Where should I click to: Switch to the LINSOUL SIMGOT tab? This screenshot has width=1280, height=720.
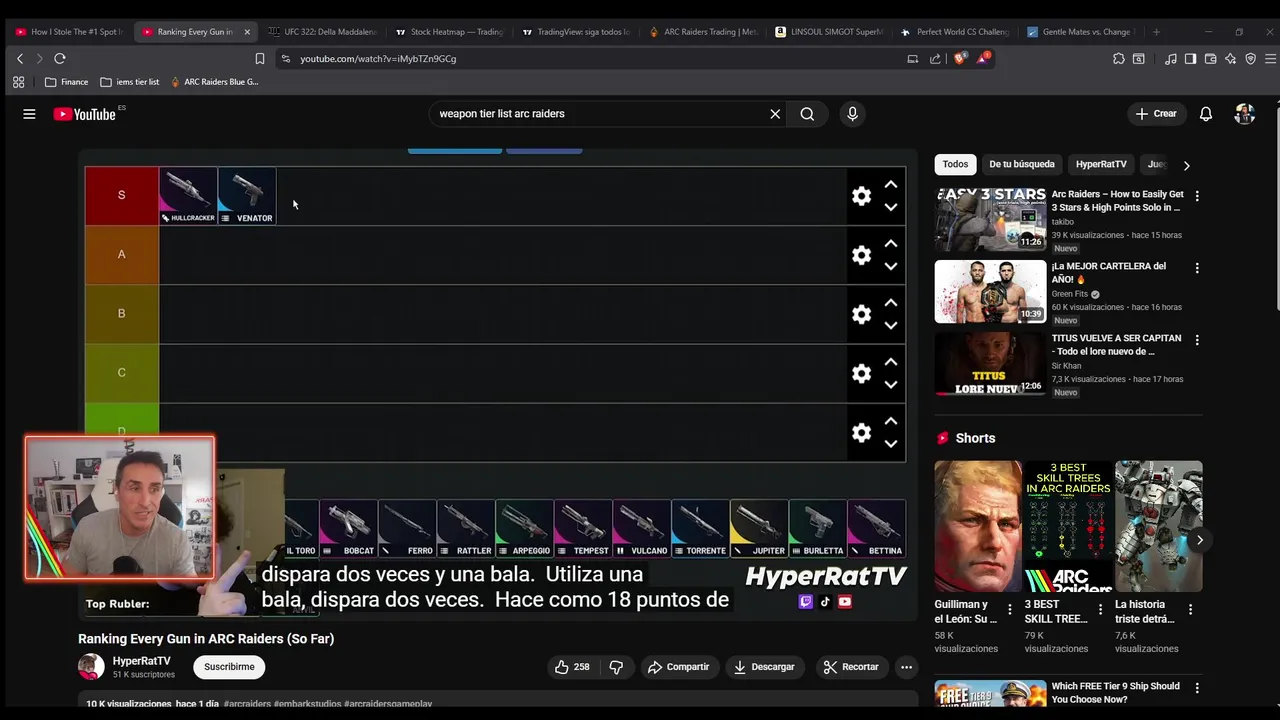click(x=830, y=32)
